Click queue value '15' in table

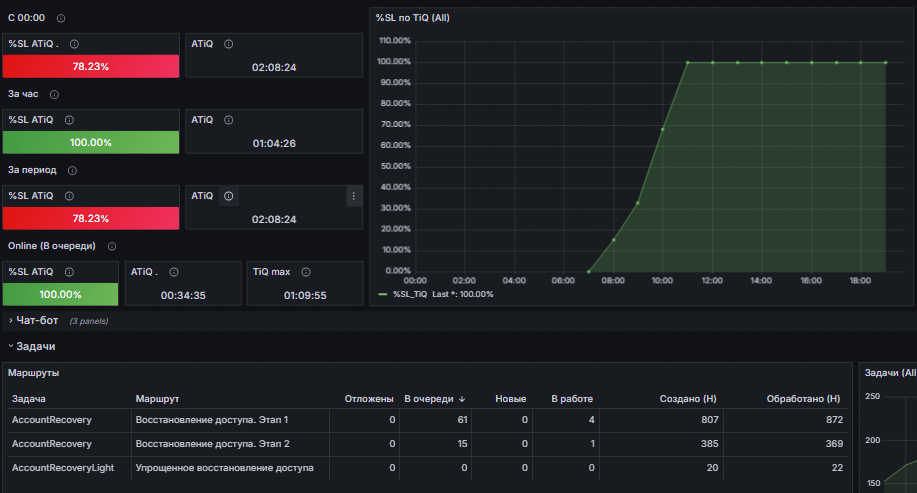(462, 444)
